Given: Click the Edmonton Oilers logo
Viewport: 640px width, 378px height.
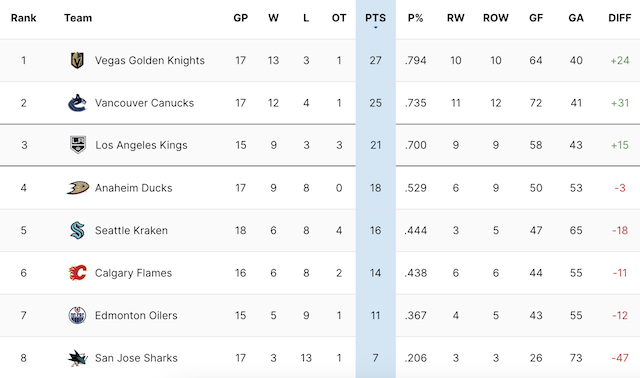Looking at the screenshot, I should click(x=77, y=315).
